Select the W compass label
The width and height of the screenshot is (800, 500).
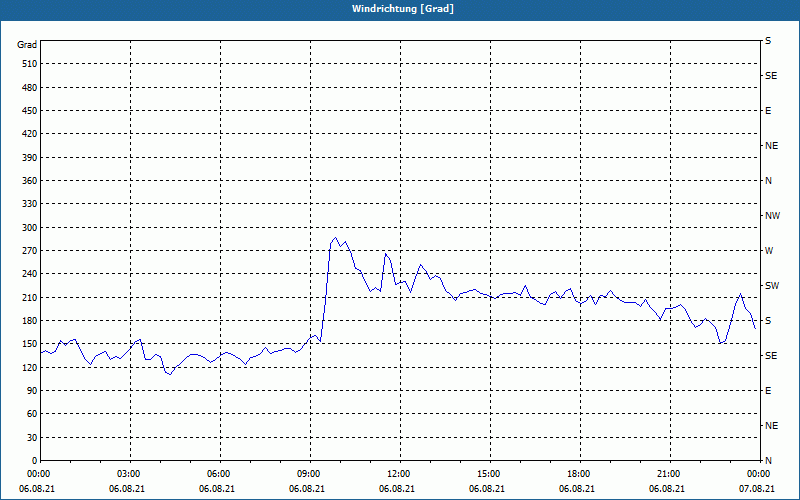click(769, 251)
